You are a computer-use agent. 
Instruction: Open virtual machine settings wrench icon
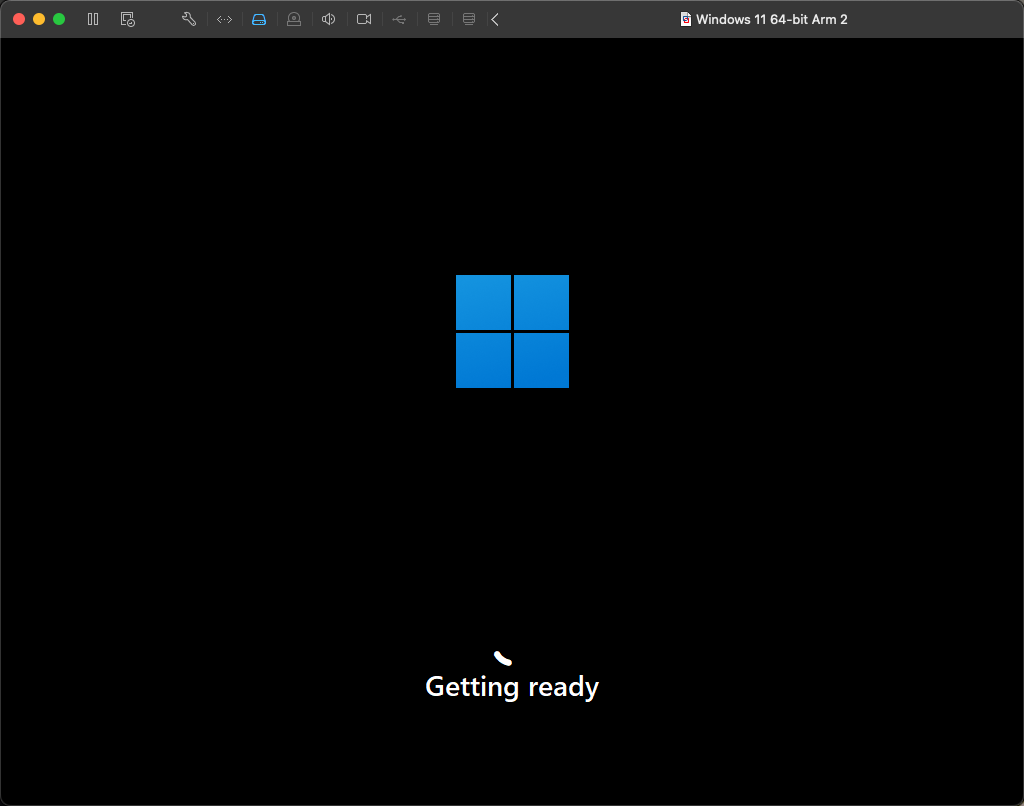click(x=189, y=20)
